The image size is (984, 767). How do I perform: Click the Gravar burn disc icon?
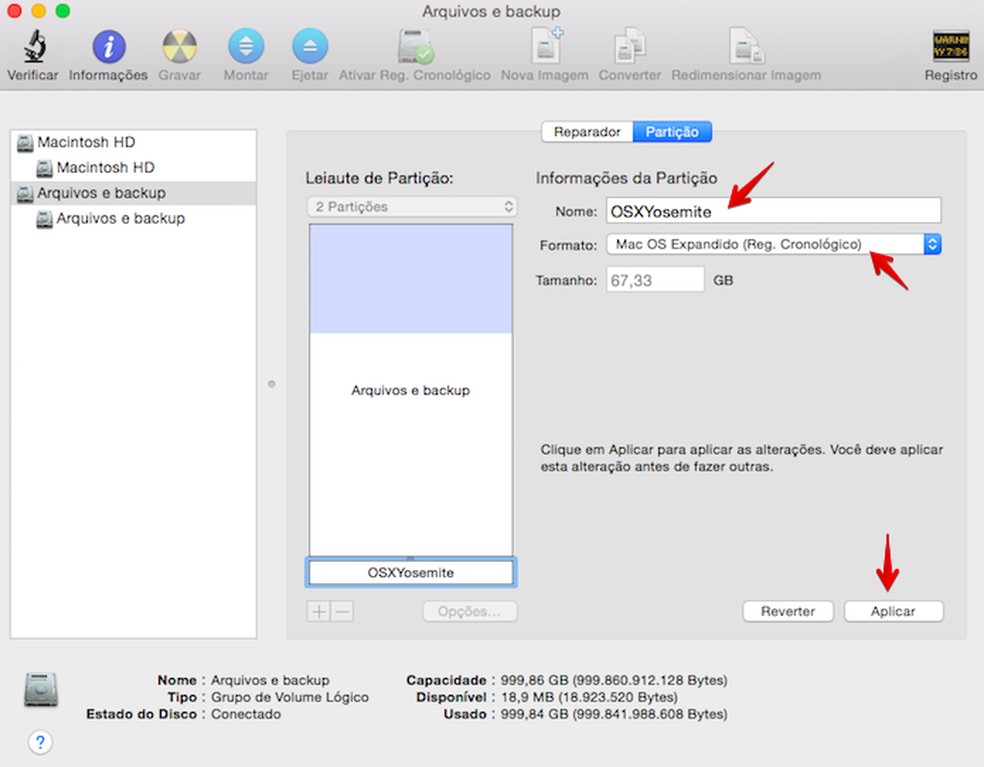[180, 47]
